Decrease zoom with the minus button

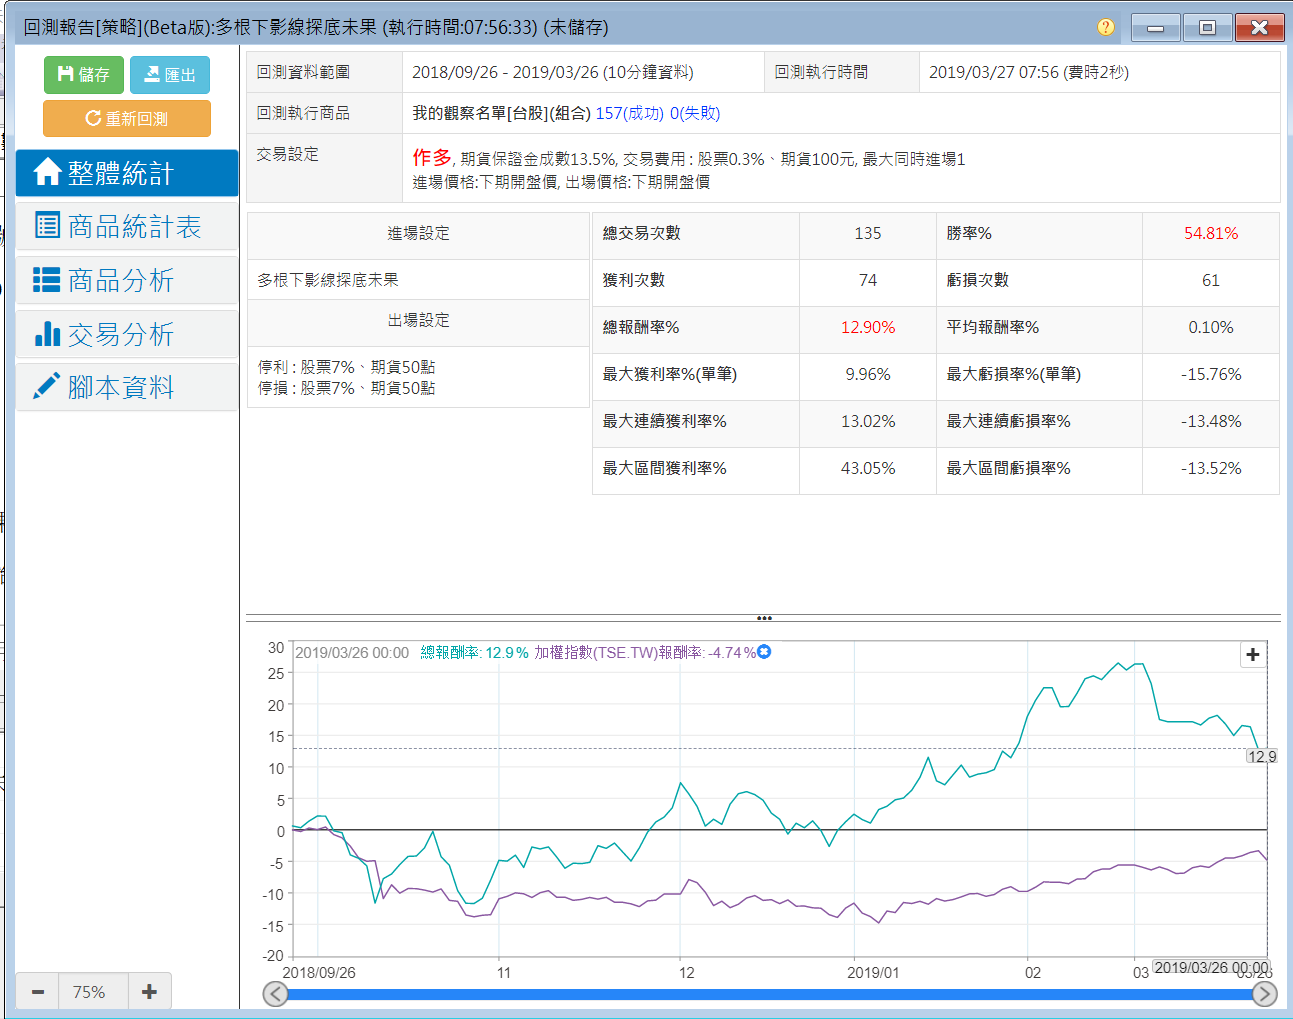[x=38, y=992]
